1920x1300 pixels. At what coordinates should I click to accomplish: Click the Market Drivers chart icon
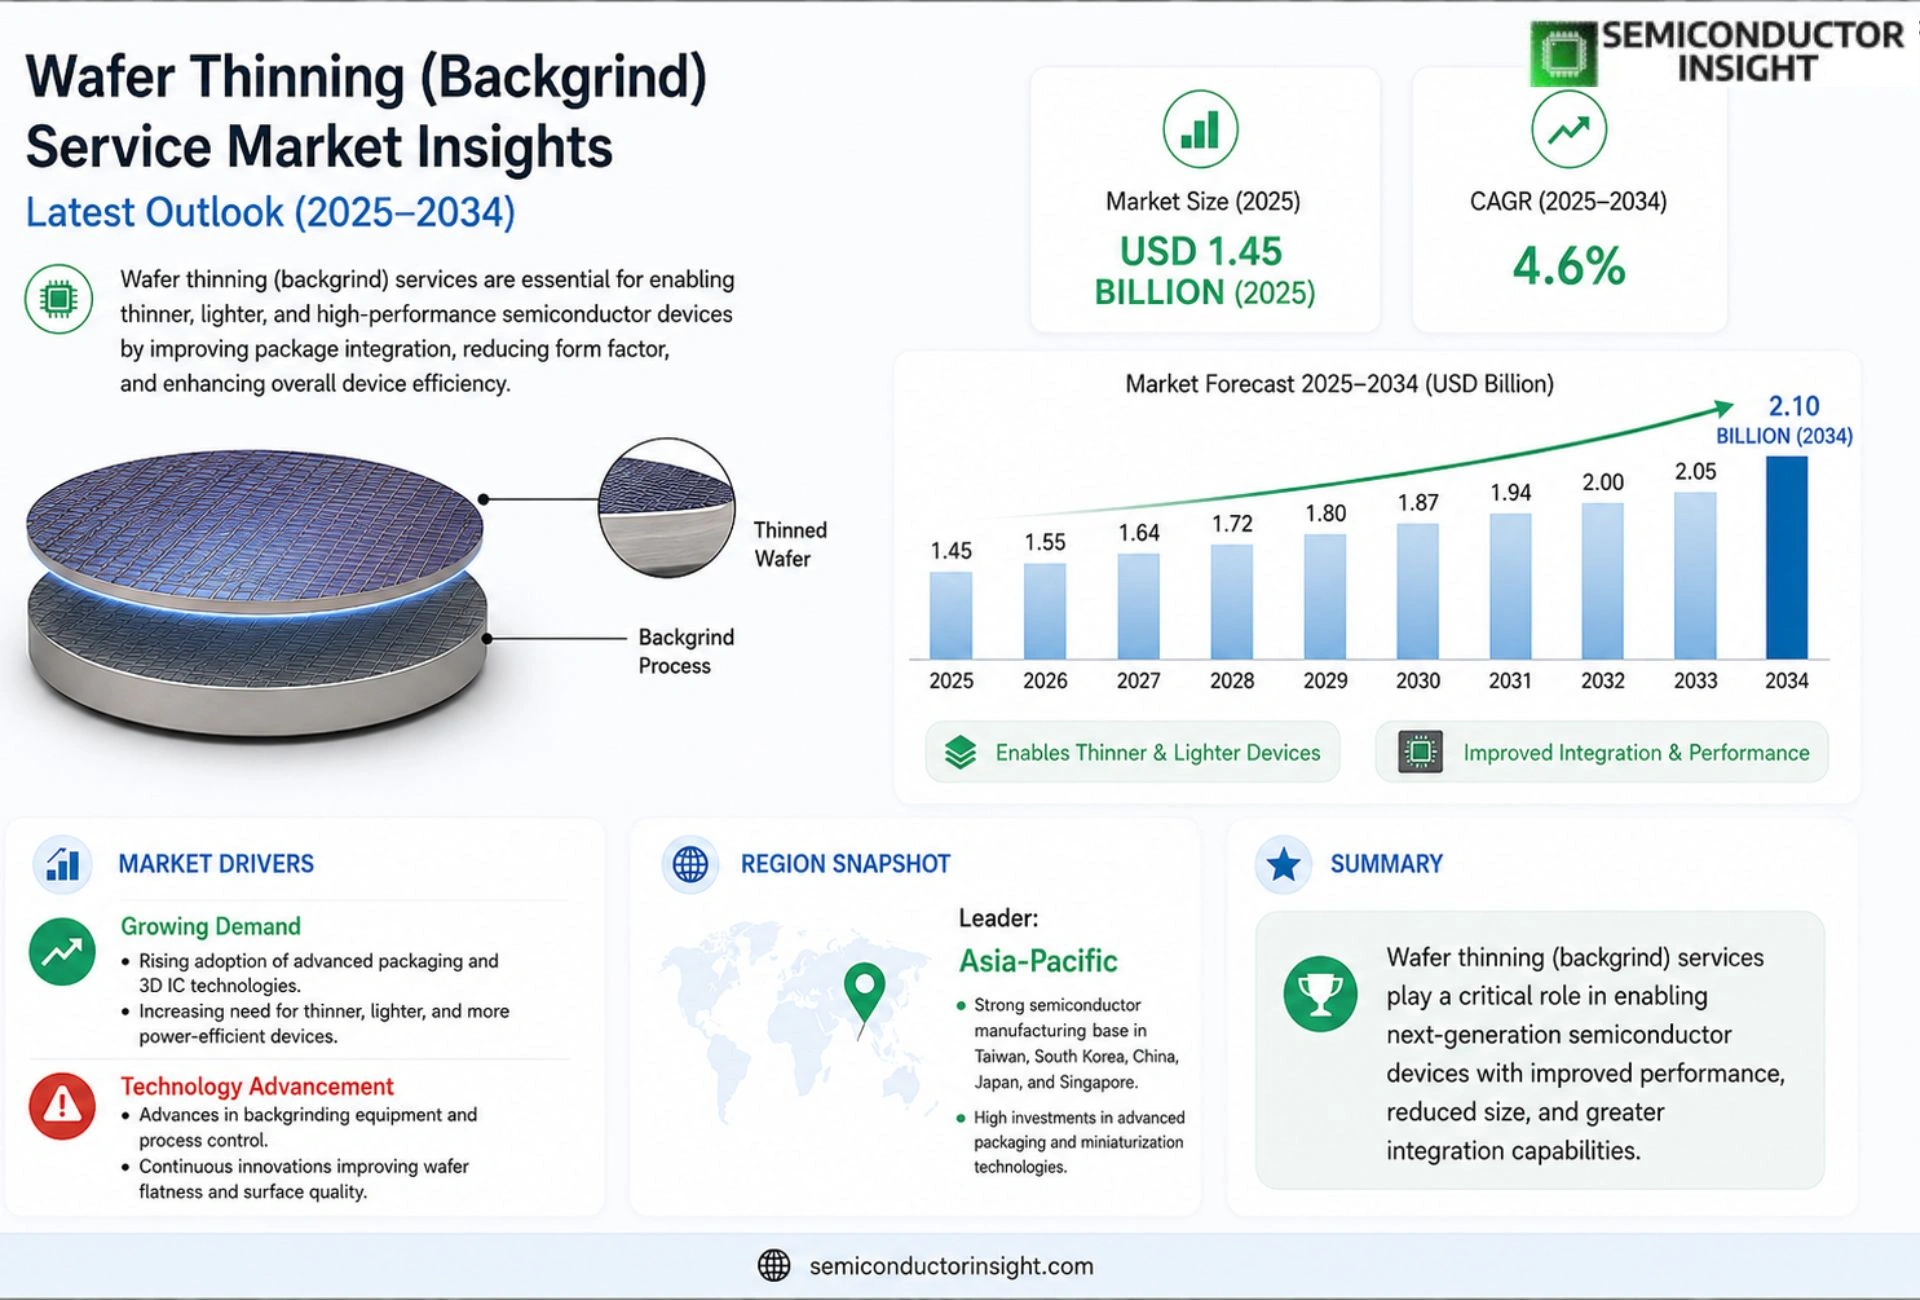(x=63, y=864)
